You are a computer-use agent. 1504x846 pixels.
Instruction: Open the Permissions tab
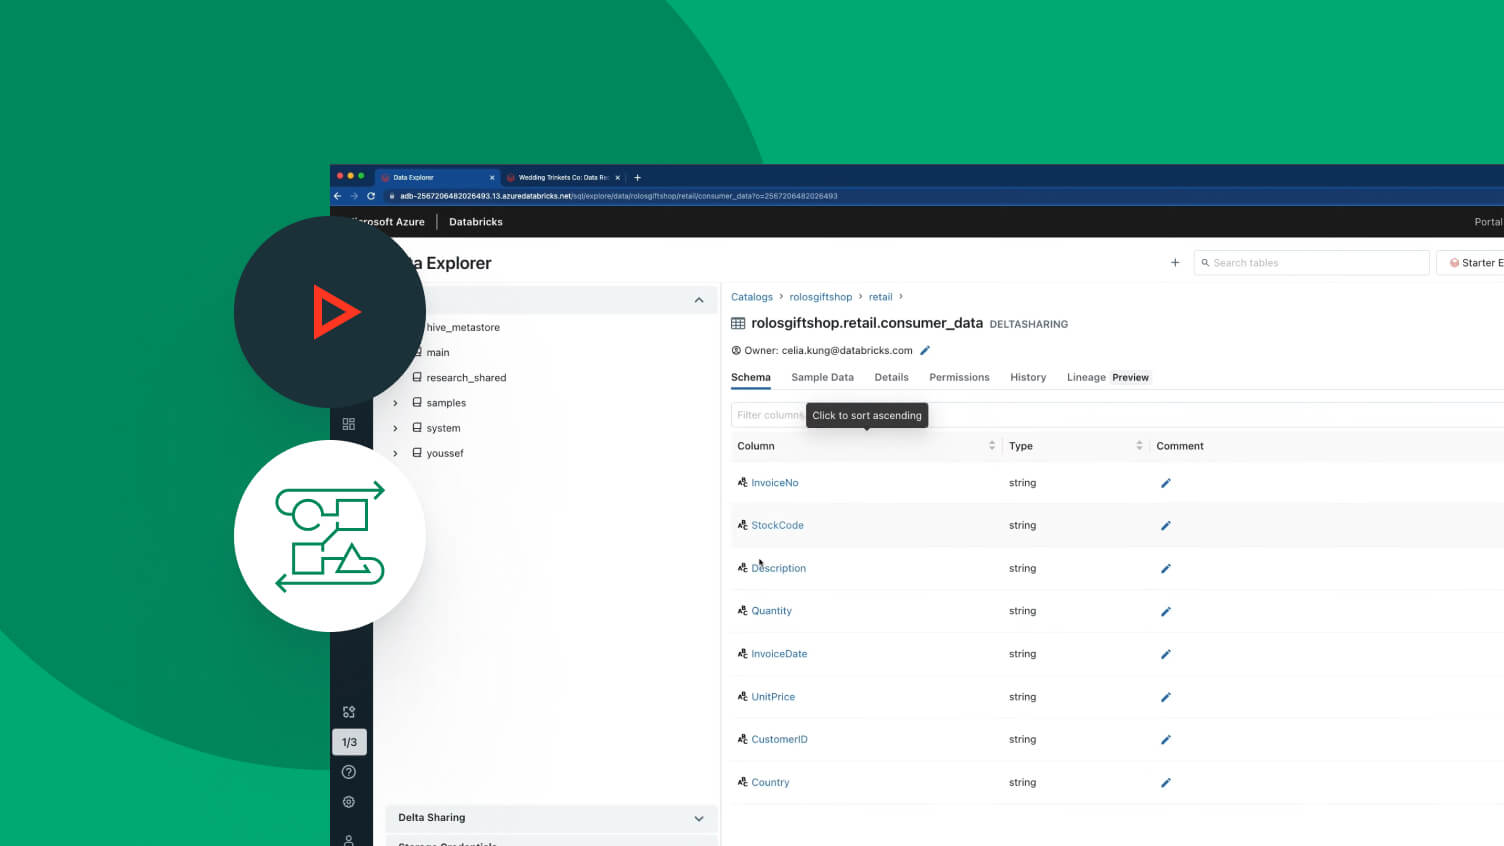pos(958,377)
